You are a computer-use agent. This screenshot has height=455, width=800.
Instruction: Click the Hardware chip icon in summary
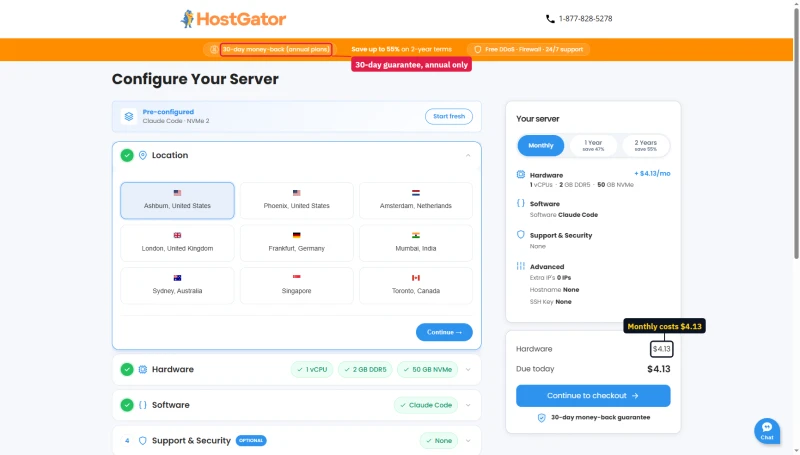520,174
